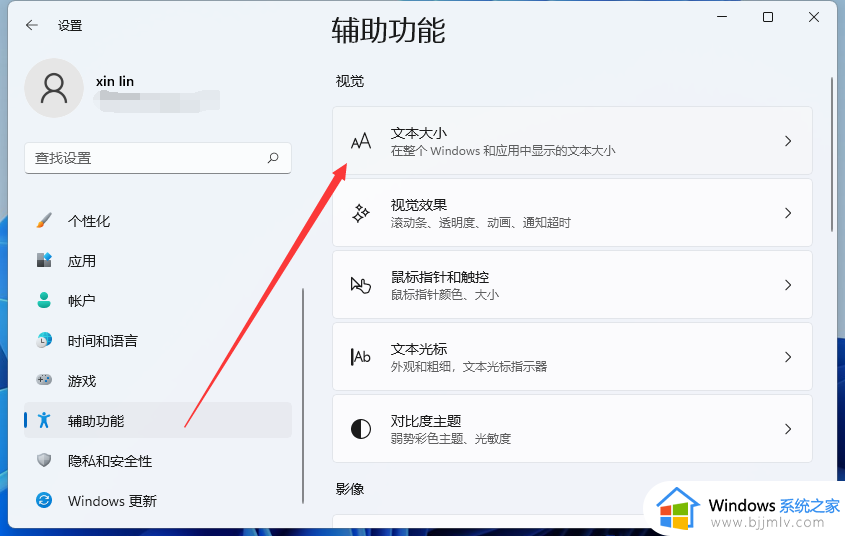Click the 游戏 gamepad icon
Image resolution: width=845 pixels, height=536 pixels.
coord(44,380)
